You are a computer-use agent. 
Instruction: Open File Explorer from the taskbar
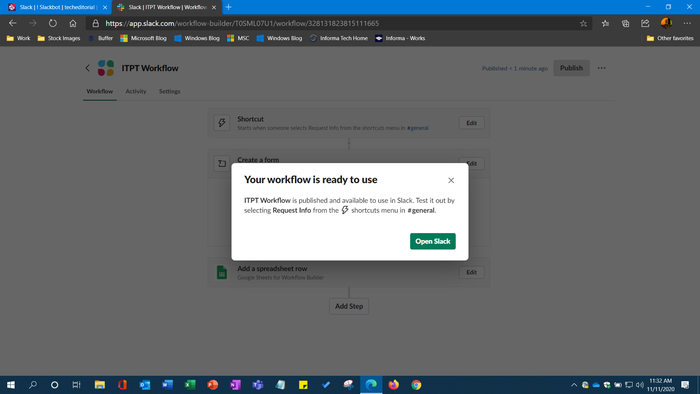pos(100,385)
